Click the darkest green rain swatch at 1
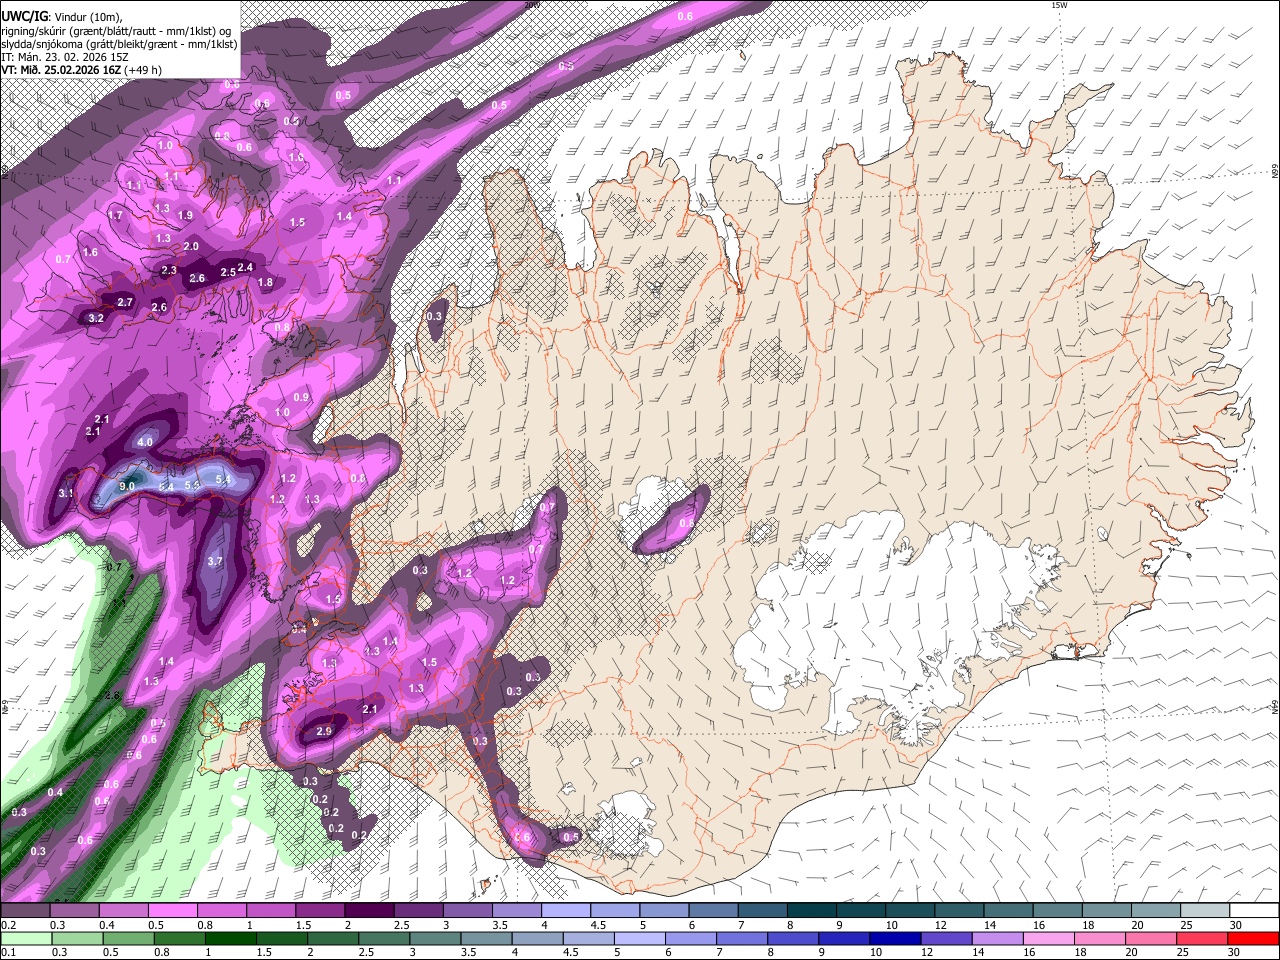Image resolution: width=1280 pixels, height=960 pixels. pos(229,938)
